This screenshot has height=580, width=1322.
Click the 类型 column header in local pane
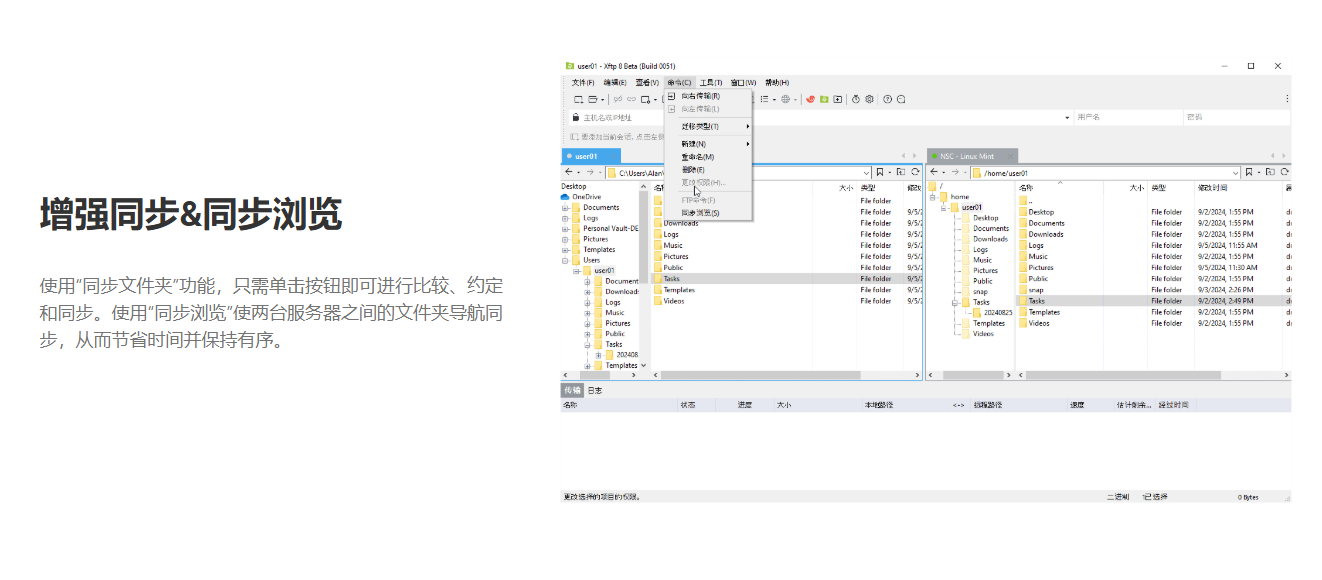point(881,188)
